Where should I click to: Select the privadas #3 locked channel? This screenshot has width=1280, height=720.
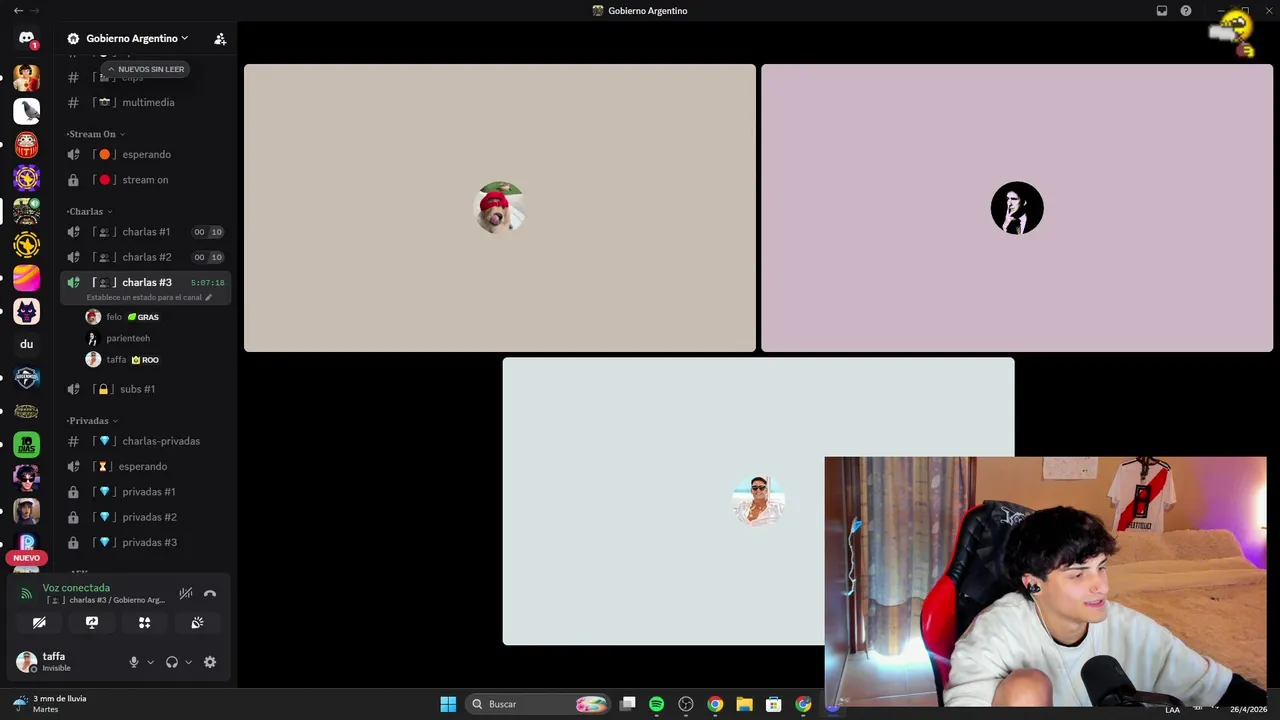146,542
